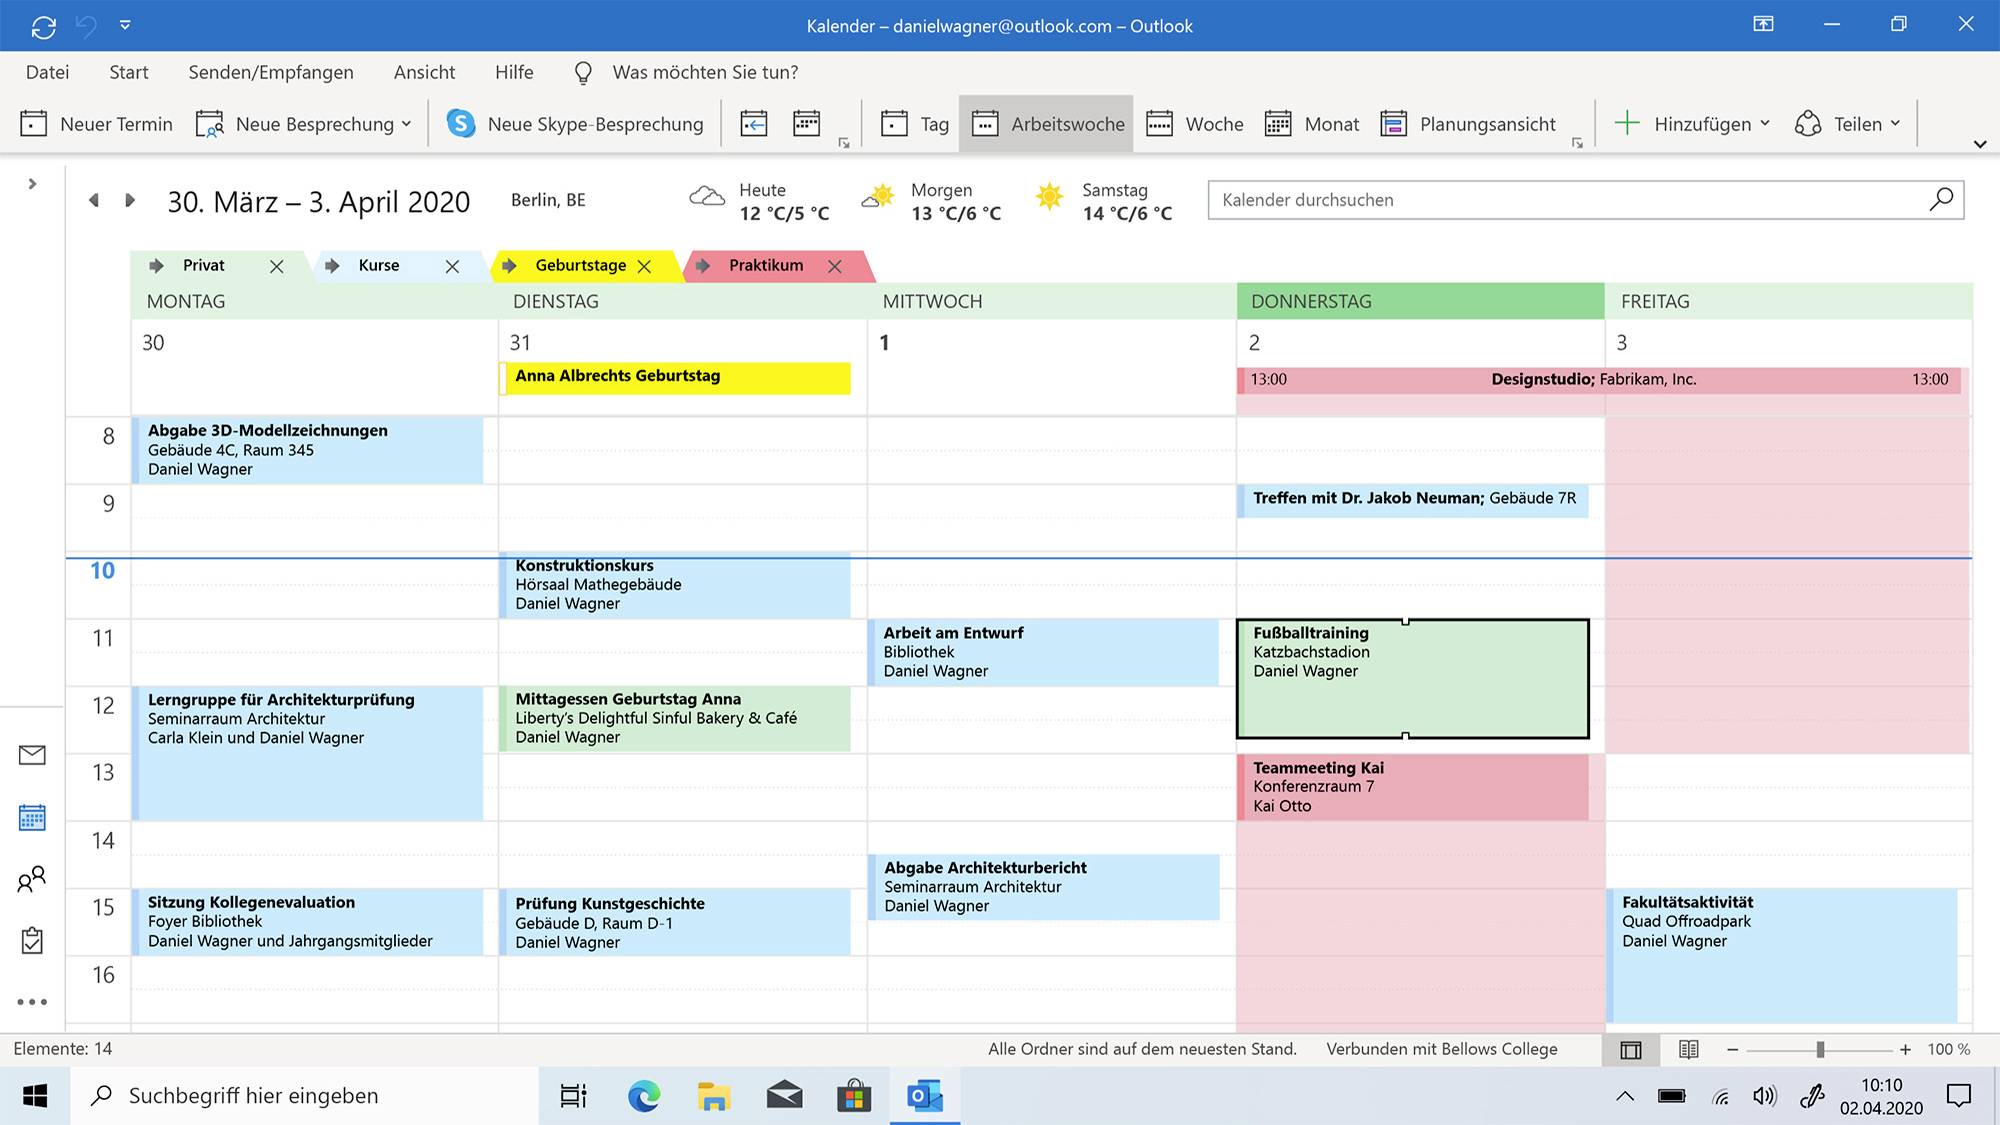Viewport: 2000px width, 1125px height.
Task: Open Personen from the left sidebar
Action: pyautogui.click(x=31, y=879)
